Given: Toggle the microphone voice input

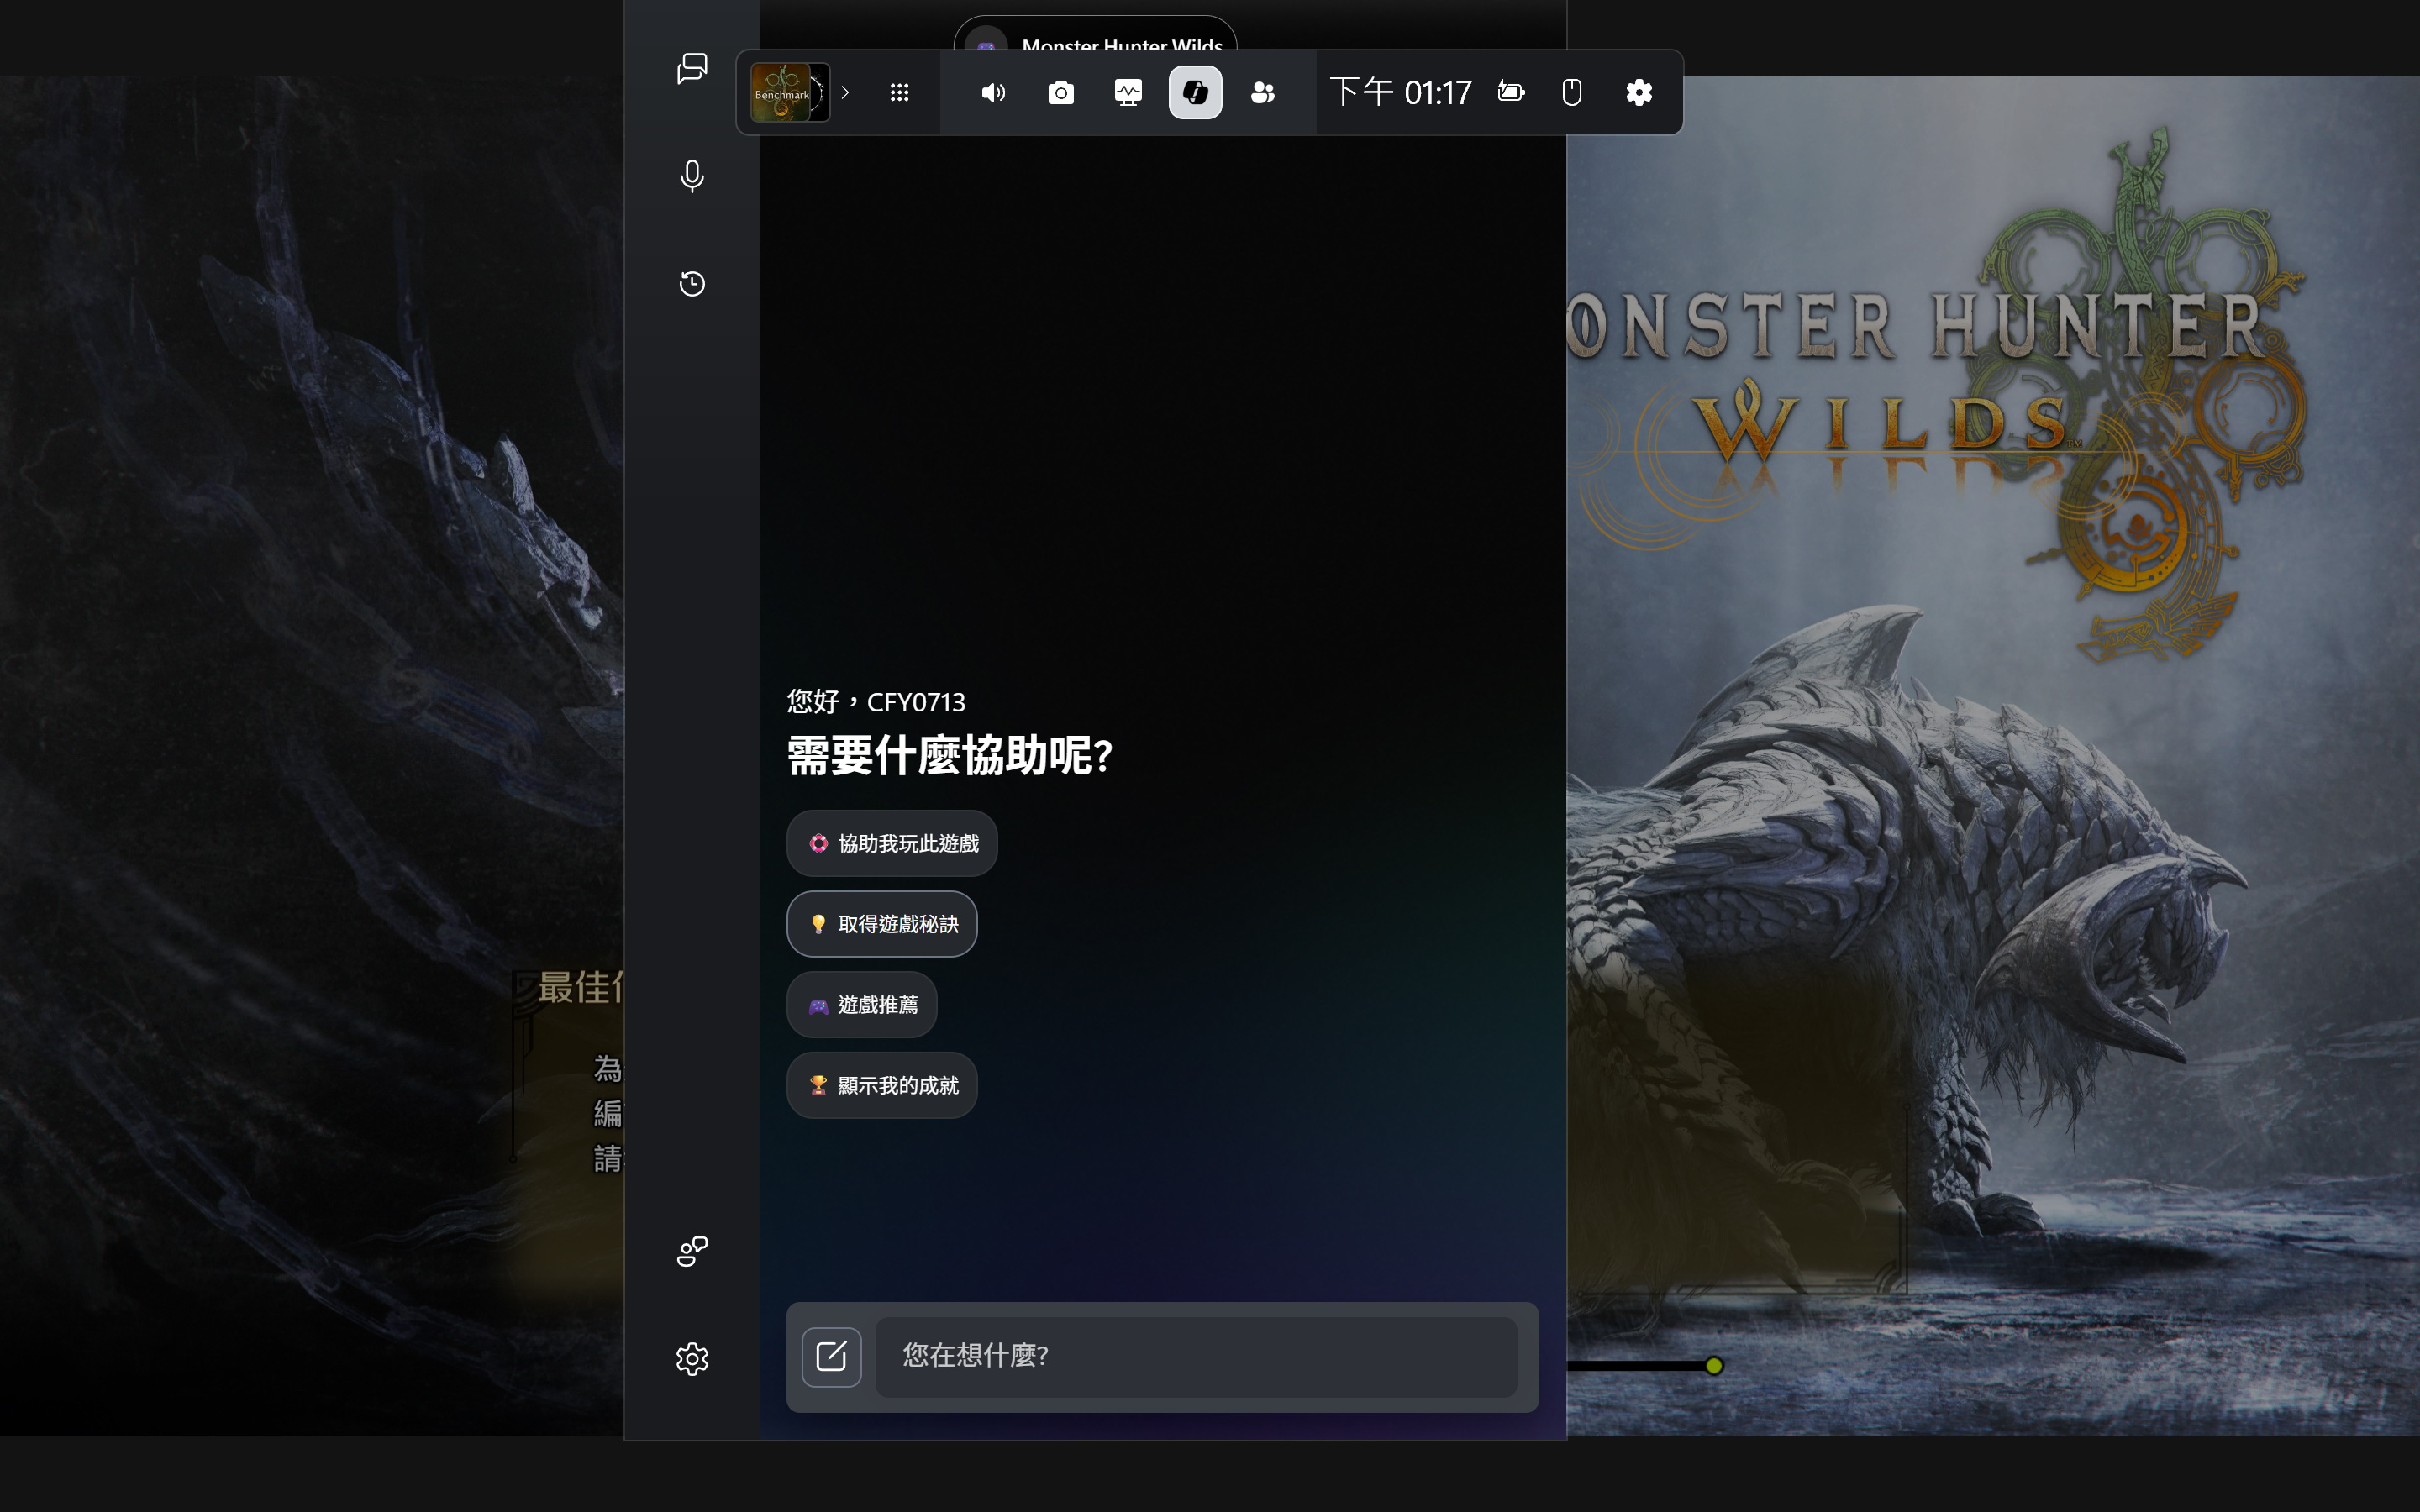Looking at the screenshot, I should 692,176.
